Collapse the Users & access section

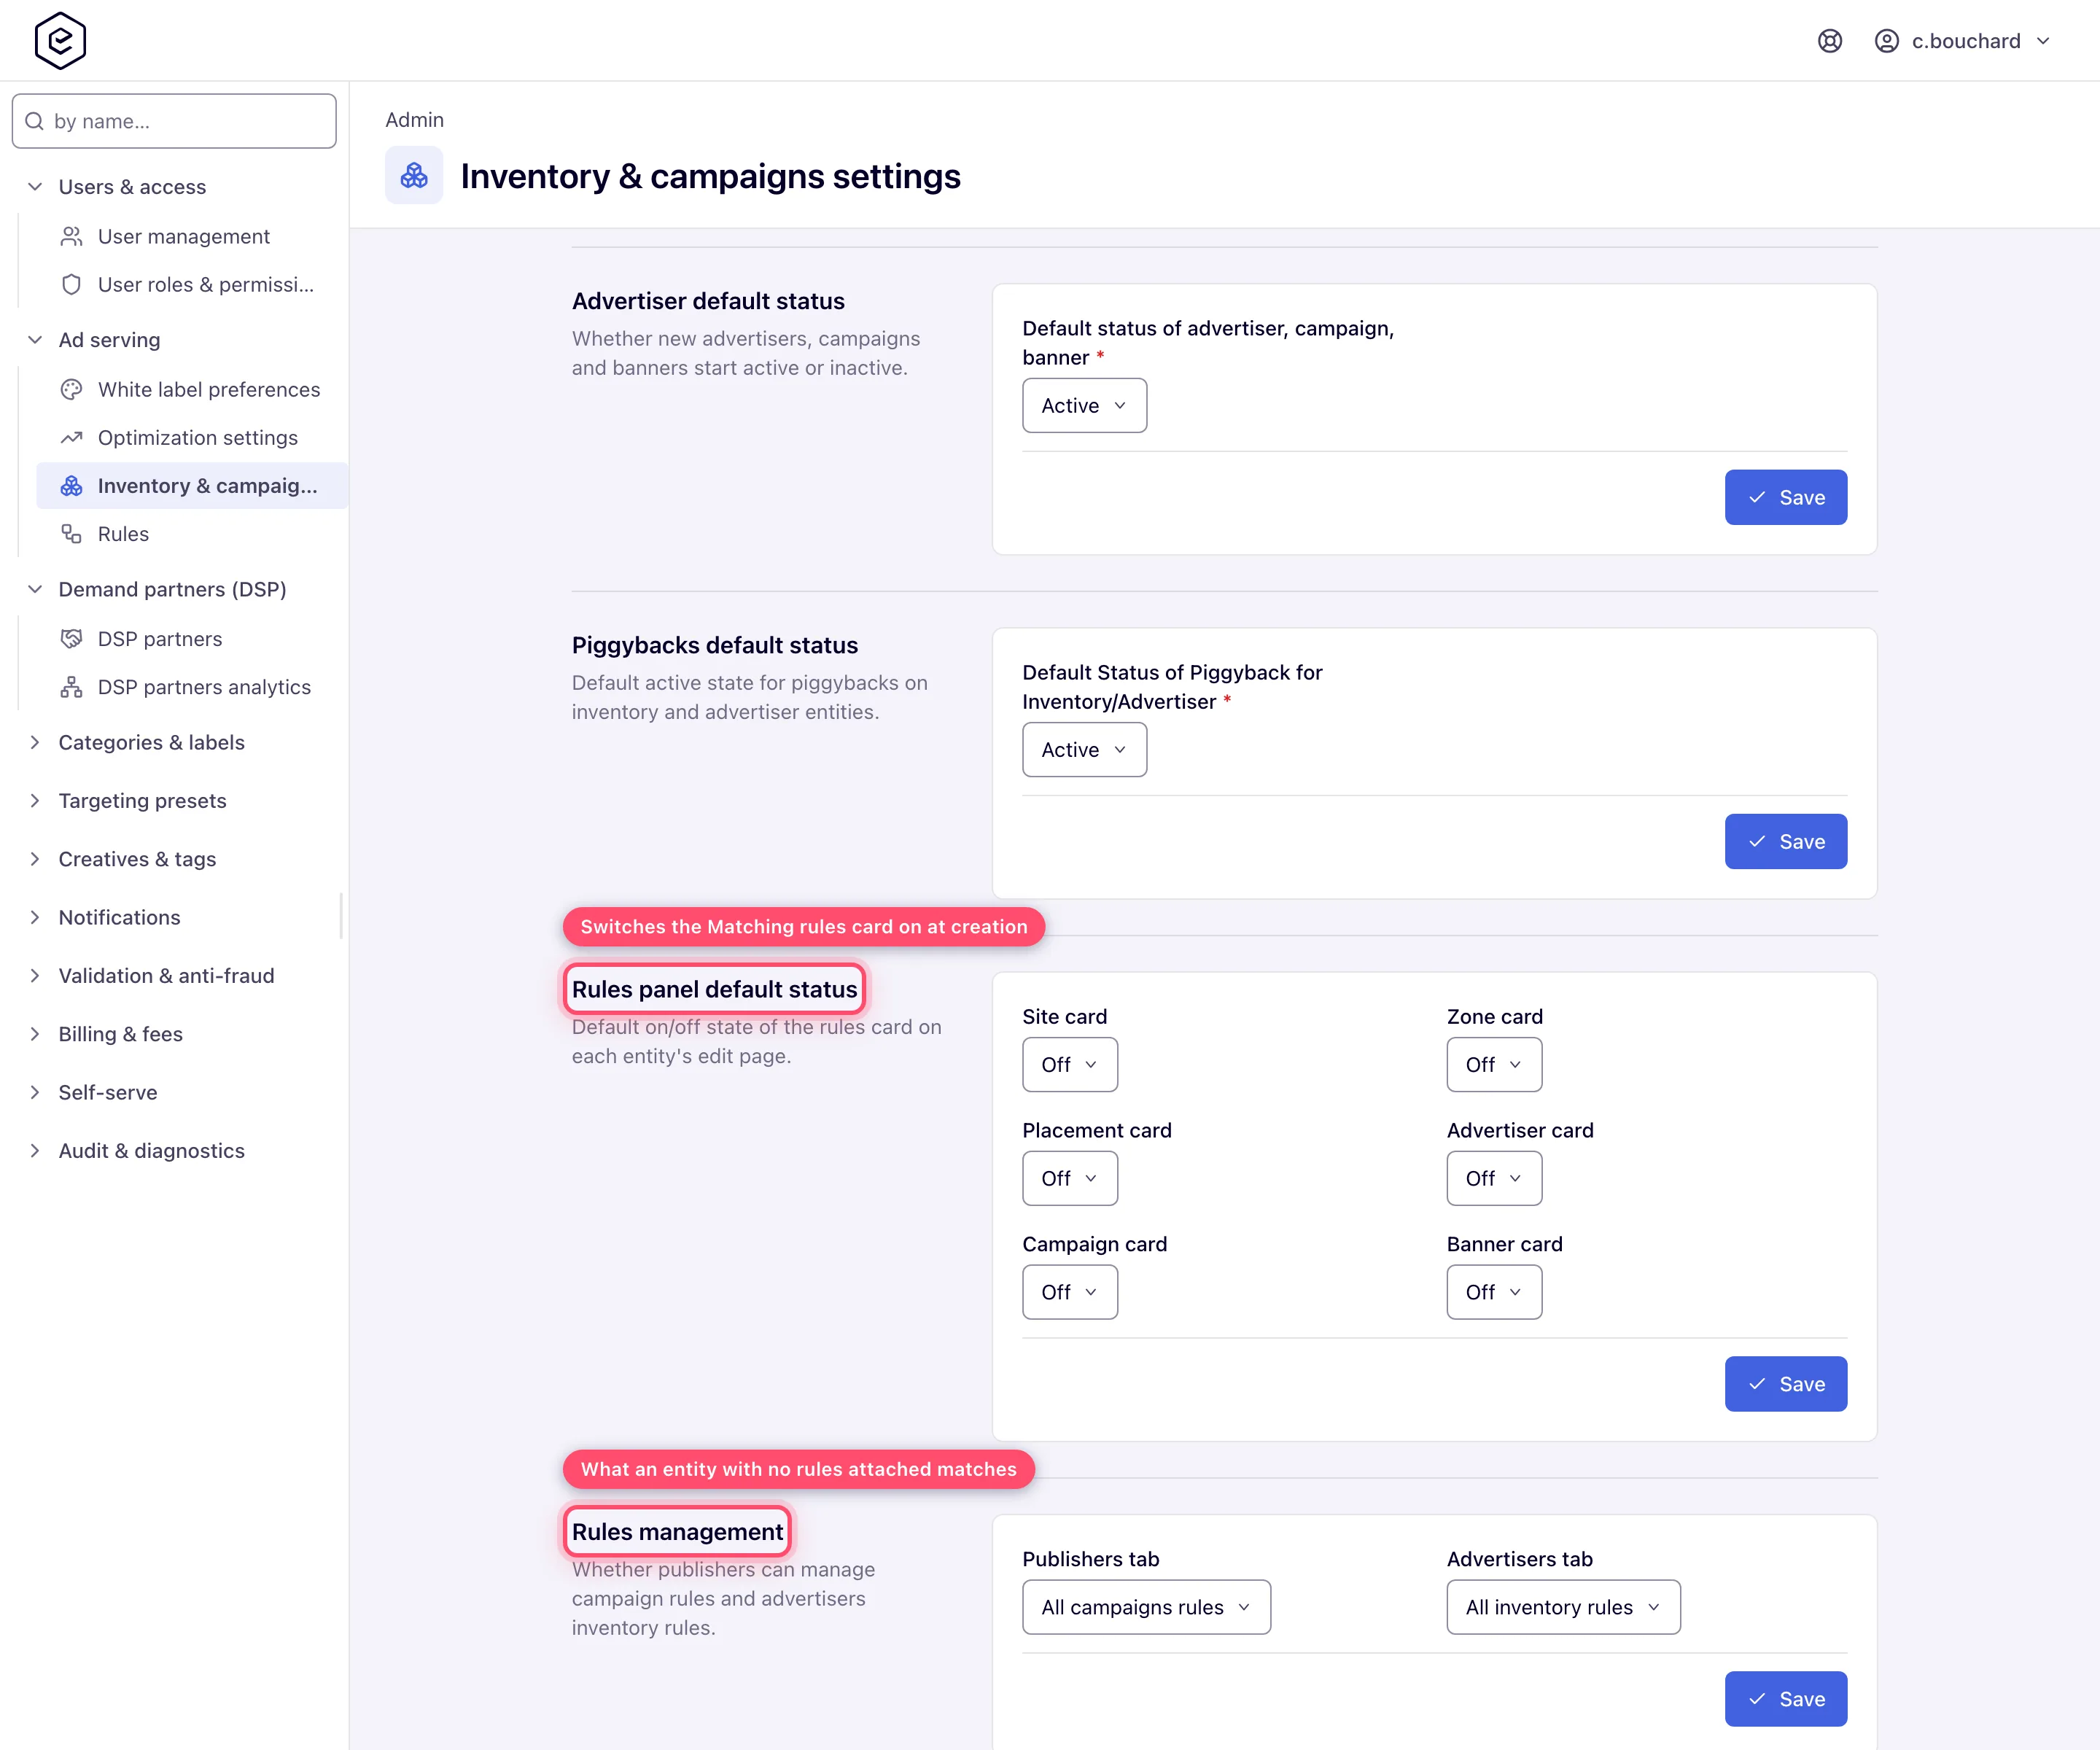(35, 187)
